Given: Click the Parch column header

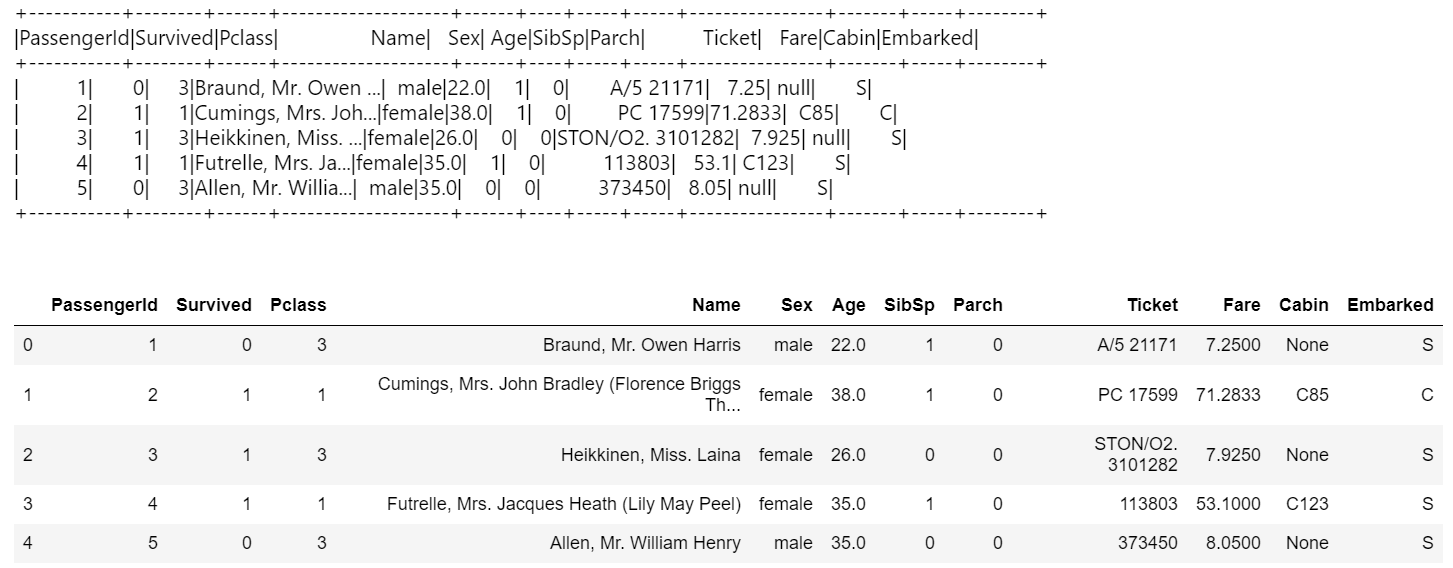Looking at the screenshot, I should coord(977,305).
